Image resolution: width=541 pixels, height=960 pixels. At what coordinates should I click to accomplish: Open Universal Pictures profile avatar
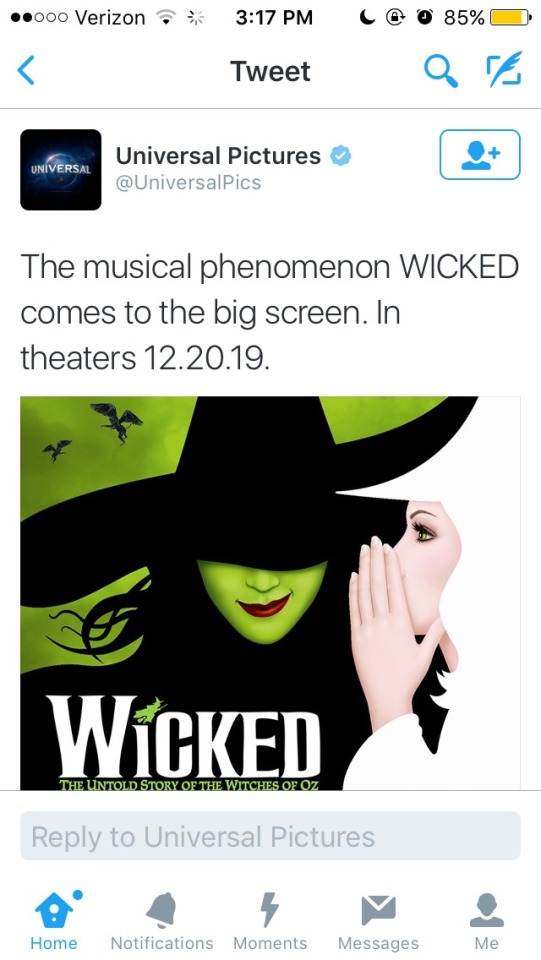click(61, 170)
